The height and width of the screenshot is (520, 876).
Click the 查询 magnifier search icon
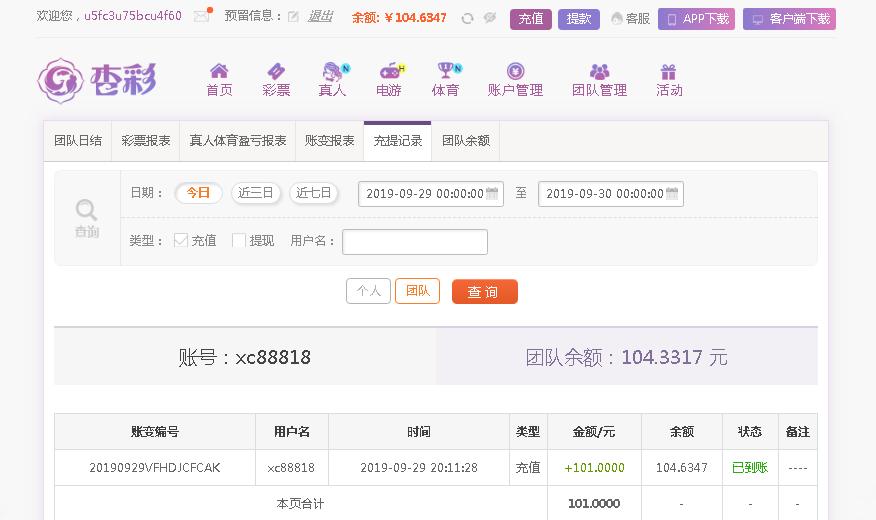pyautogui.click(x=87, y=218)
